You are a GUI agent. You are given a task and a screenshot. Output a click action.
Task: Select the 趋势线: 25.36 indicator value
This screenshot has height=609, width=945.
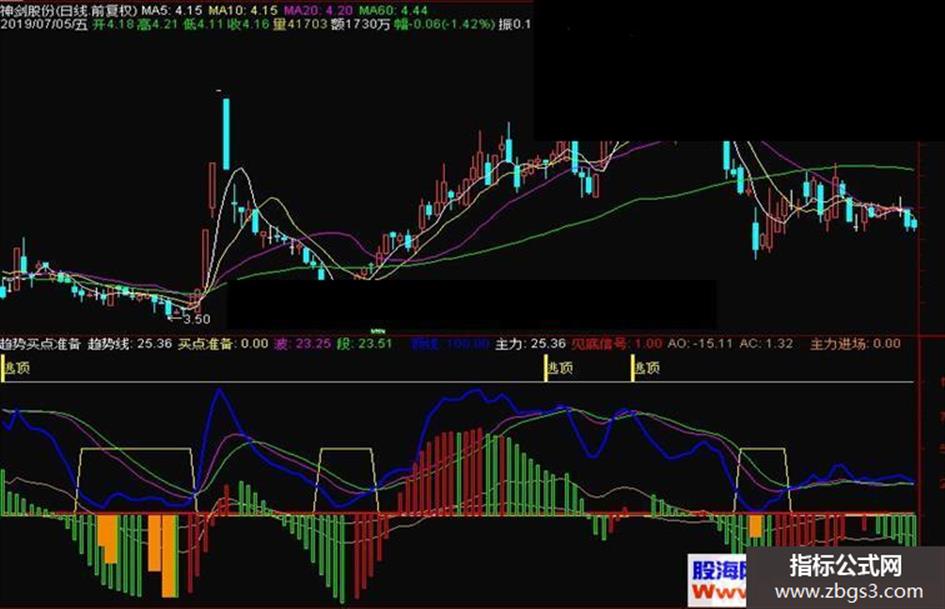tap(130, 344)
